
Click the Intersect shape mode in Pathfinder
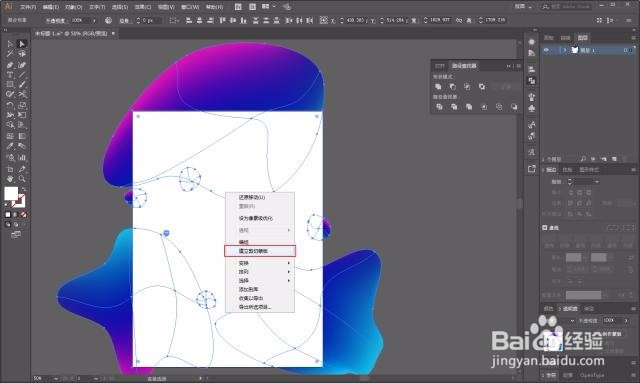[x=467, y=87]
